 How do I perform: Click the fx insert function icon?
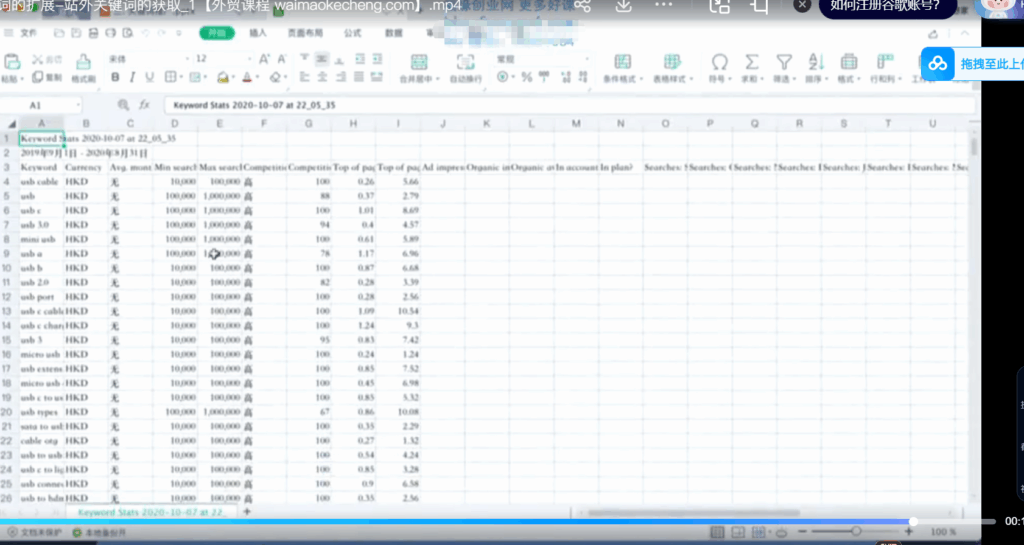[144, 104]
